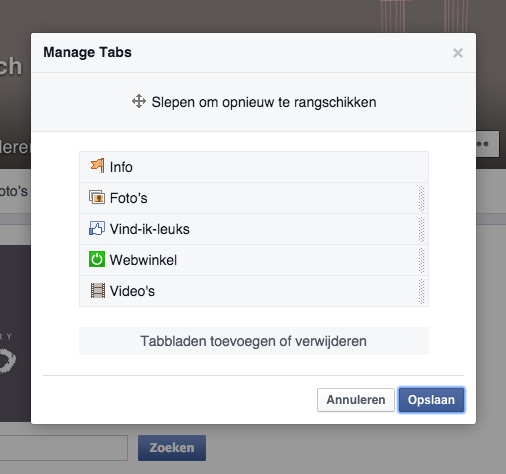
Task: Click the drag handle on Foto's row
Action: coord(422,198)
